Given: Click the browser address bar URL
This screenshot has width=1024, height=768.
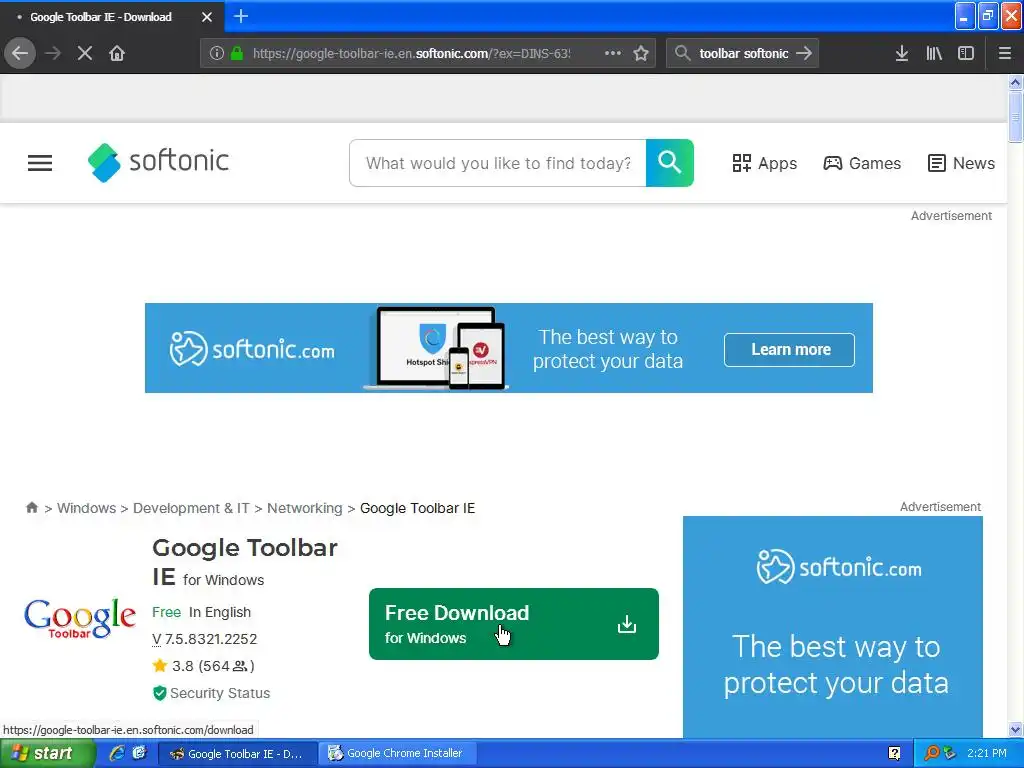Looking at the screenshot, I should coord(411,54).
